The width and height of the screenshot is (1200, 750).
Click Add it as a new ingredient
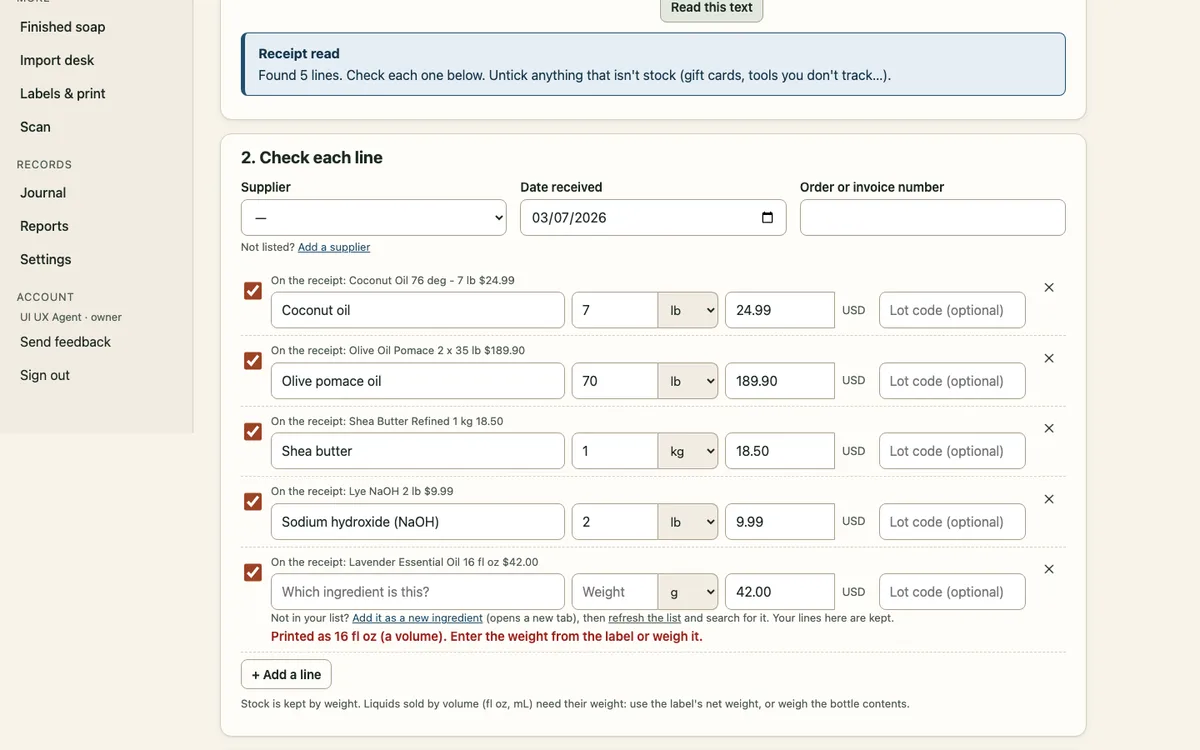417,618
